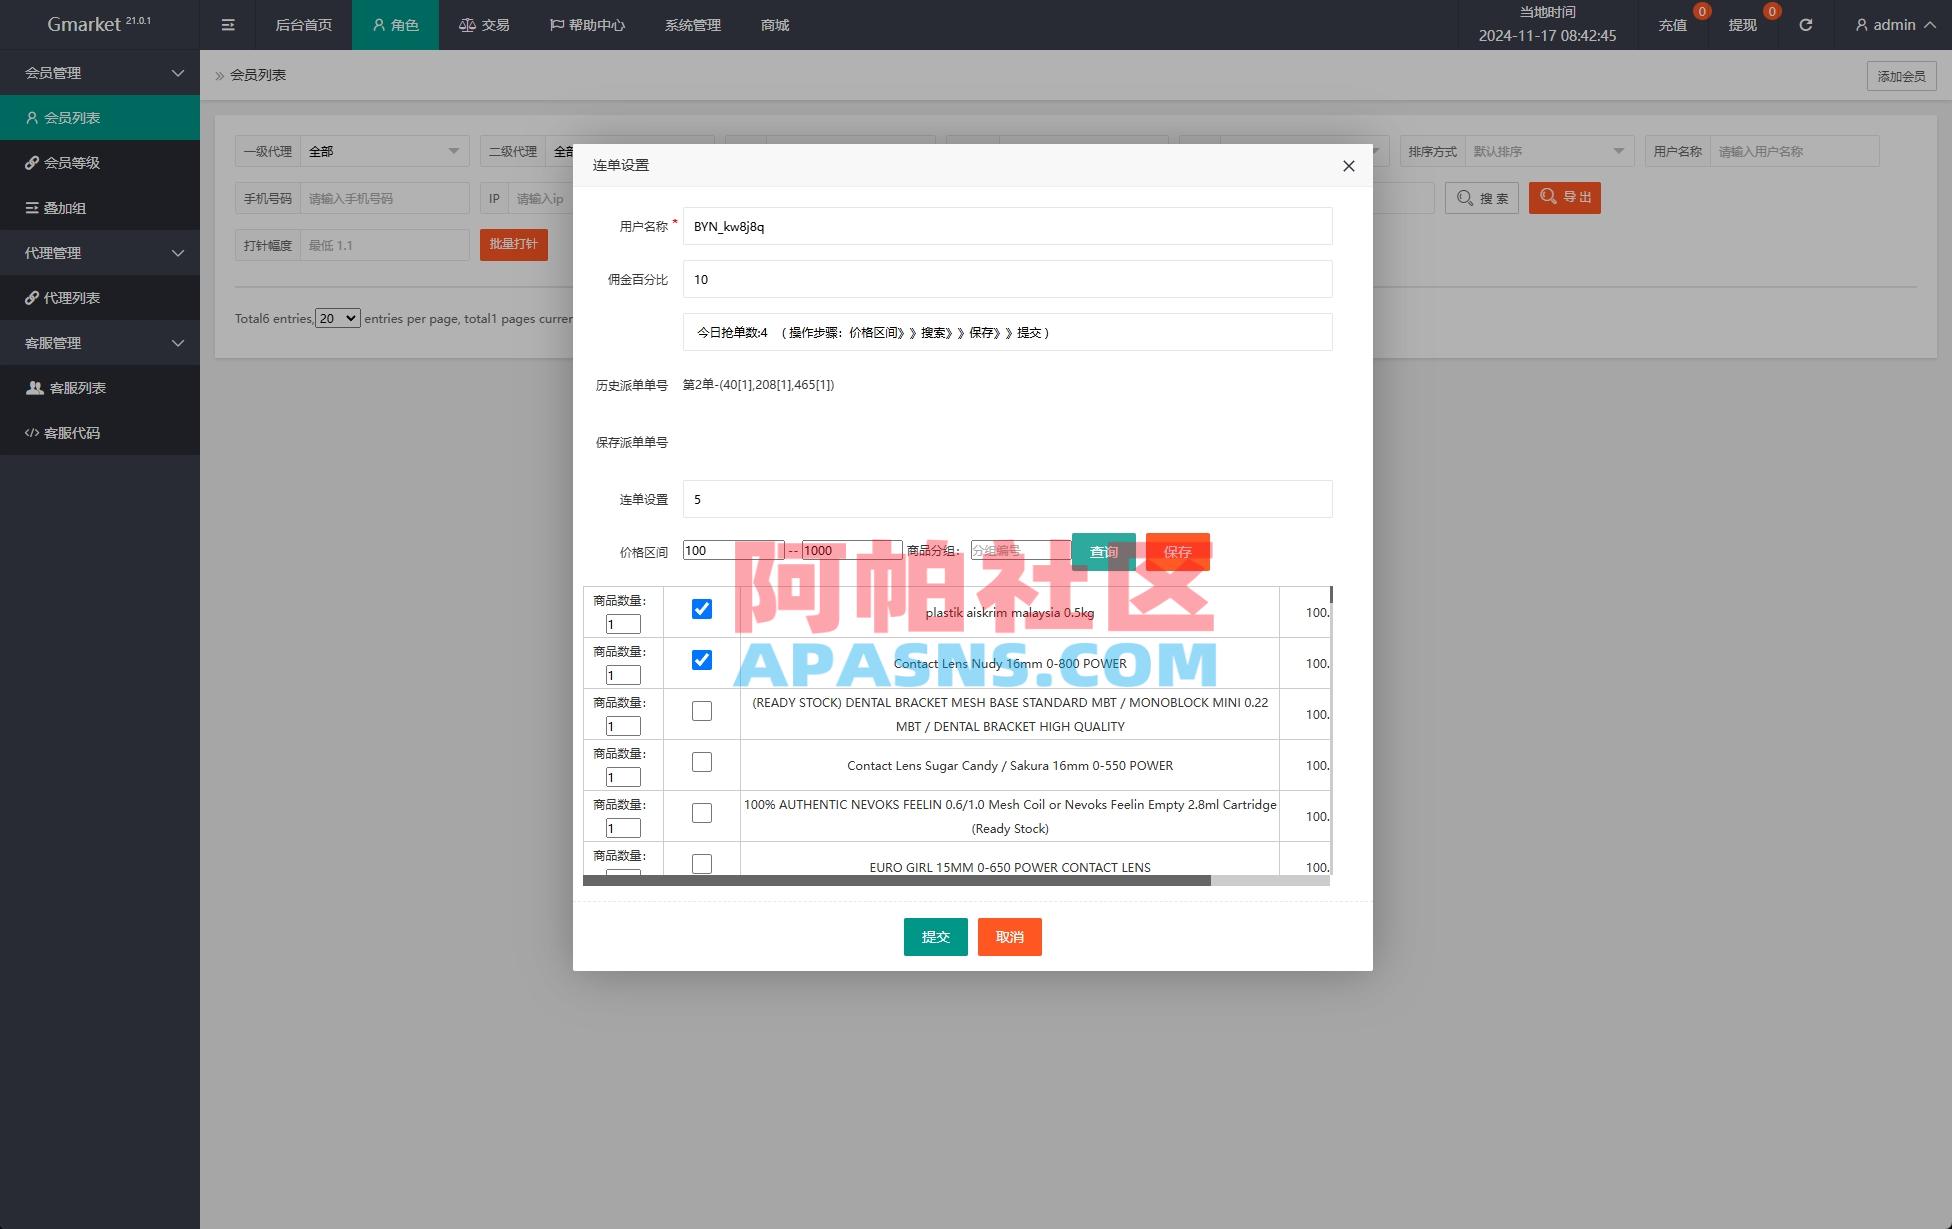The image size is (1952, 1229).
Task: Select 代理列表 in the sidebar
Action: 72,297
